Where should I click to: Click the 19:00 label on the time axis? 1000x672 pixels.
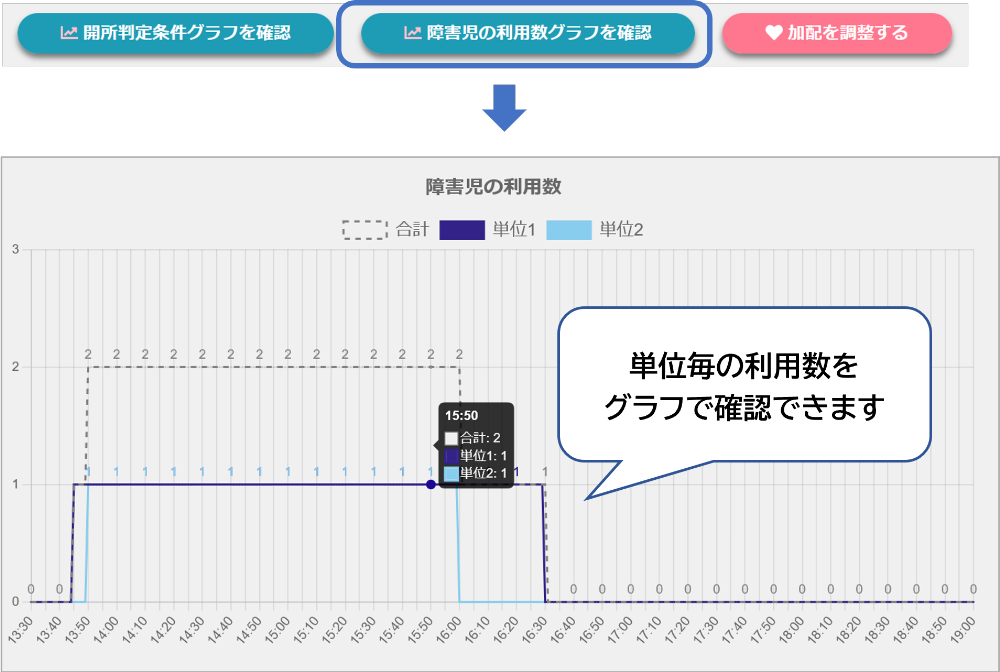coord(963,631)
